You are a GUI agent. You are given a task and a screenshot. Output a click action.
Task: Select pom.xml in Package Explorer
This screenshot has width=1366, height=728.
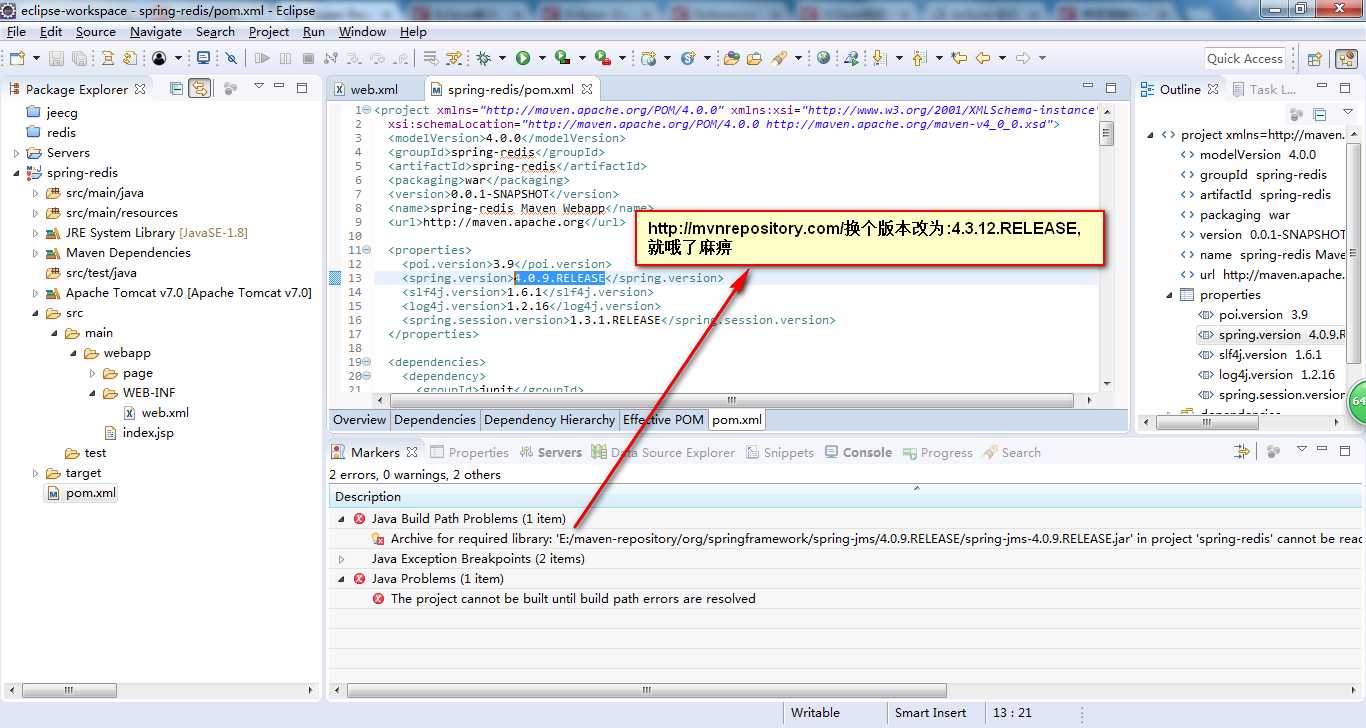[x=81, y=493]
